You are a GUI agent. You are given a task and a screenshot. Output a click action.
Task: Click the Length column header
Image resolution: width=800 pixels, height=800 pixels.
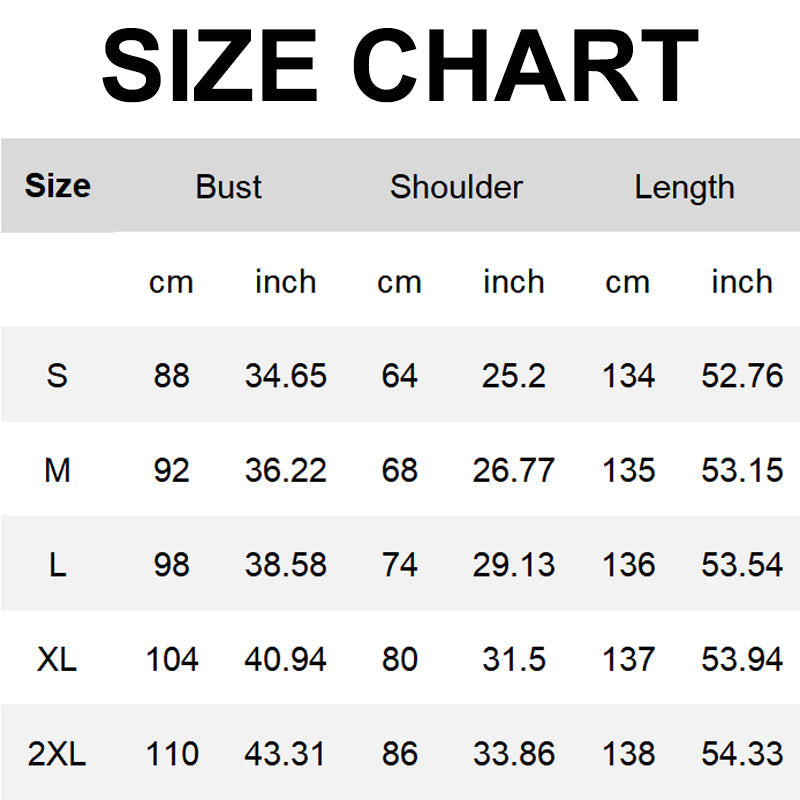click(x=684, y=187)
